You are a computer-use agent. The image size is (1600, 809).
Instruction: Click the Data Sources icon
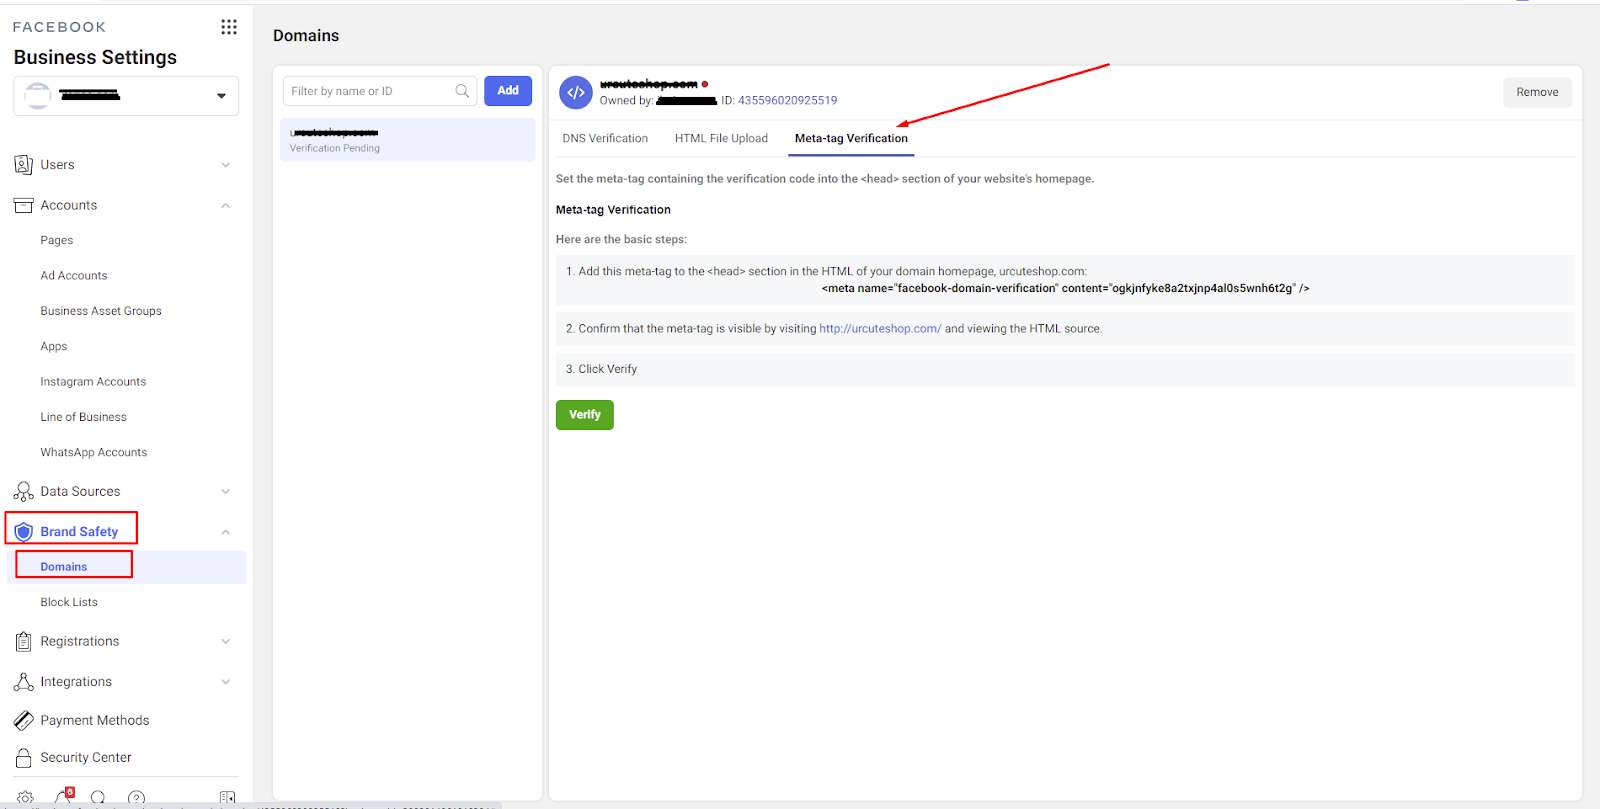coord(23,492)
